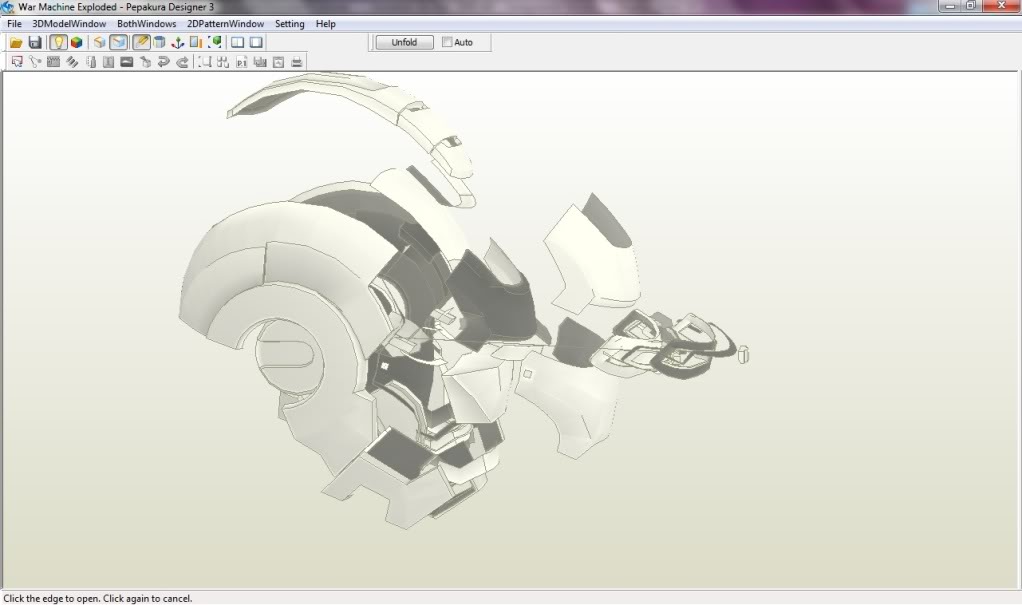Click the bar-chart style toolbar icon

(260, 62)
